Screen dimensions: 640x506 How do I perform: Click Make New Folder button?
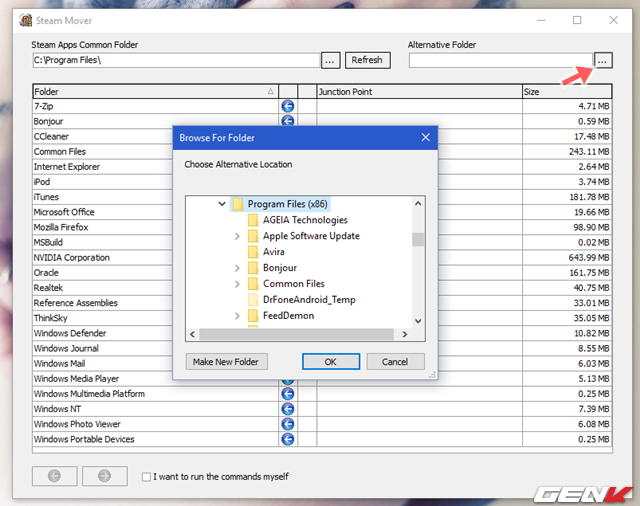click(227, 362)
